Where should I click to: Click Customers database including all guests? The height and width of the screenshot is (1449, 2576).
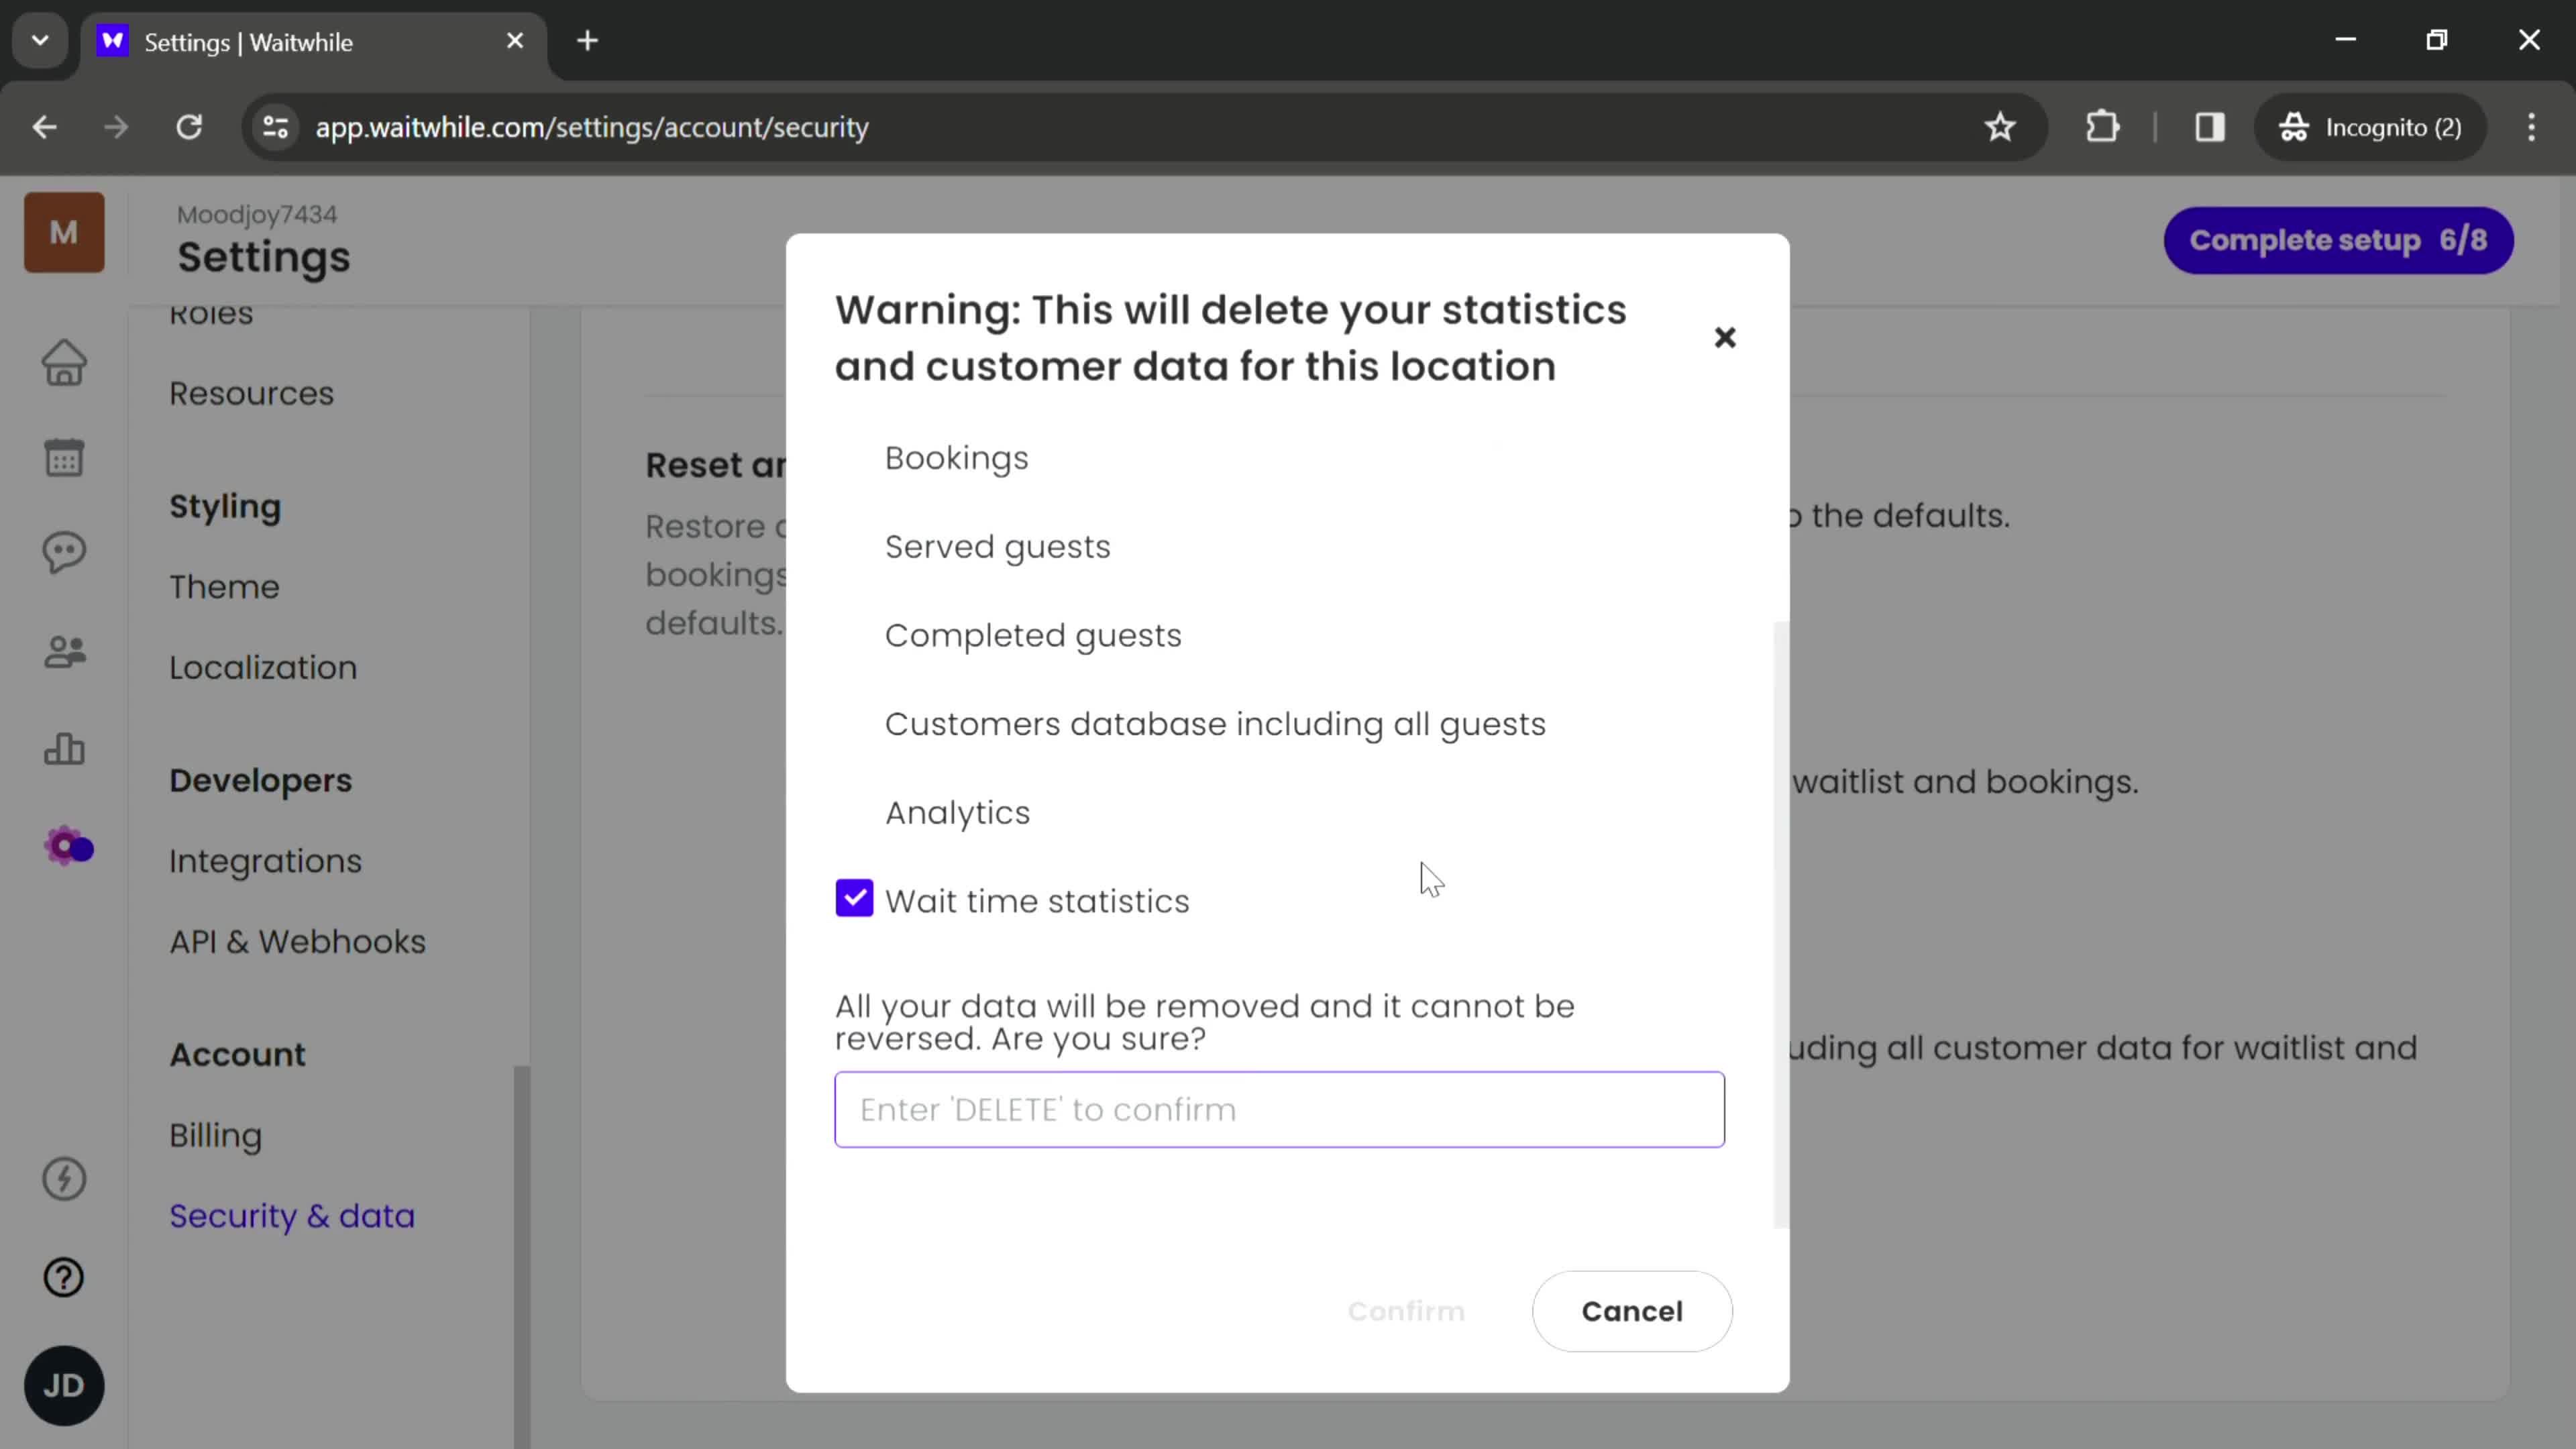click(x=1215, y=724)
